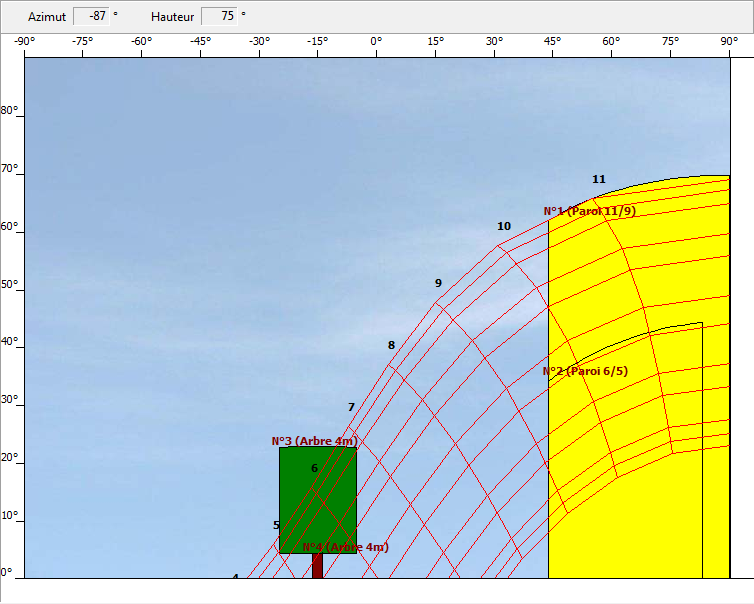Viewport: 754px width, 604px height.
Task: Click the -15° azimuth axis label
Action: pos(317,41)
